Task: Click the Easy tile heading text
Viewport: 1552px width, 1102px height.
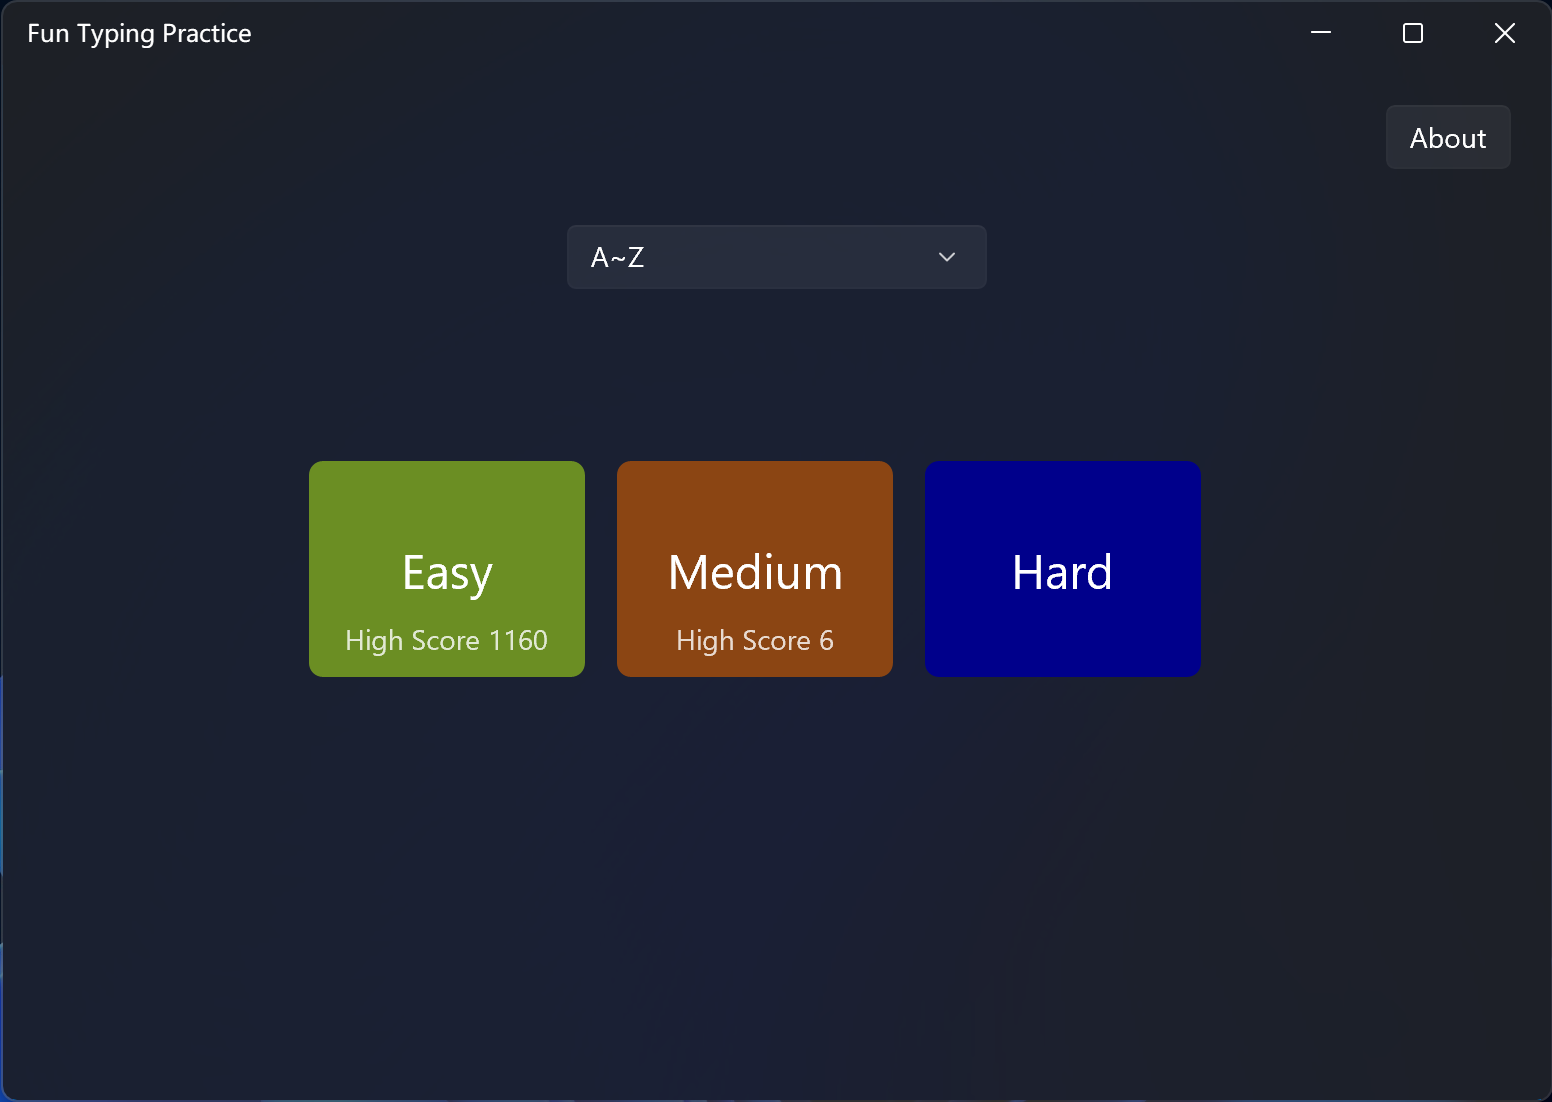Action: click(x=446, y=572)
